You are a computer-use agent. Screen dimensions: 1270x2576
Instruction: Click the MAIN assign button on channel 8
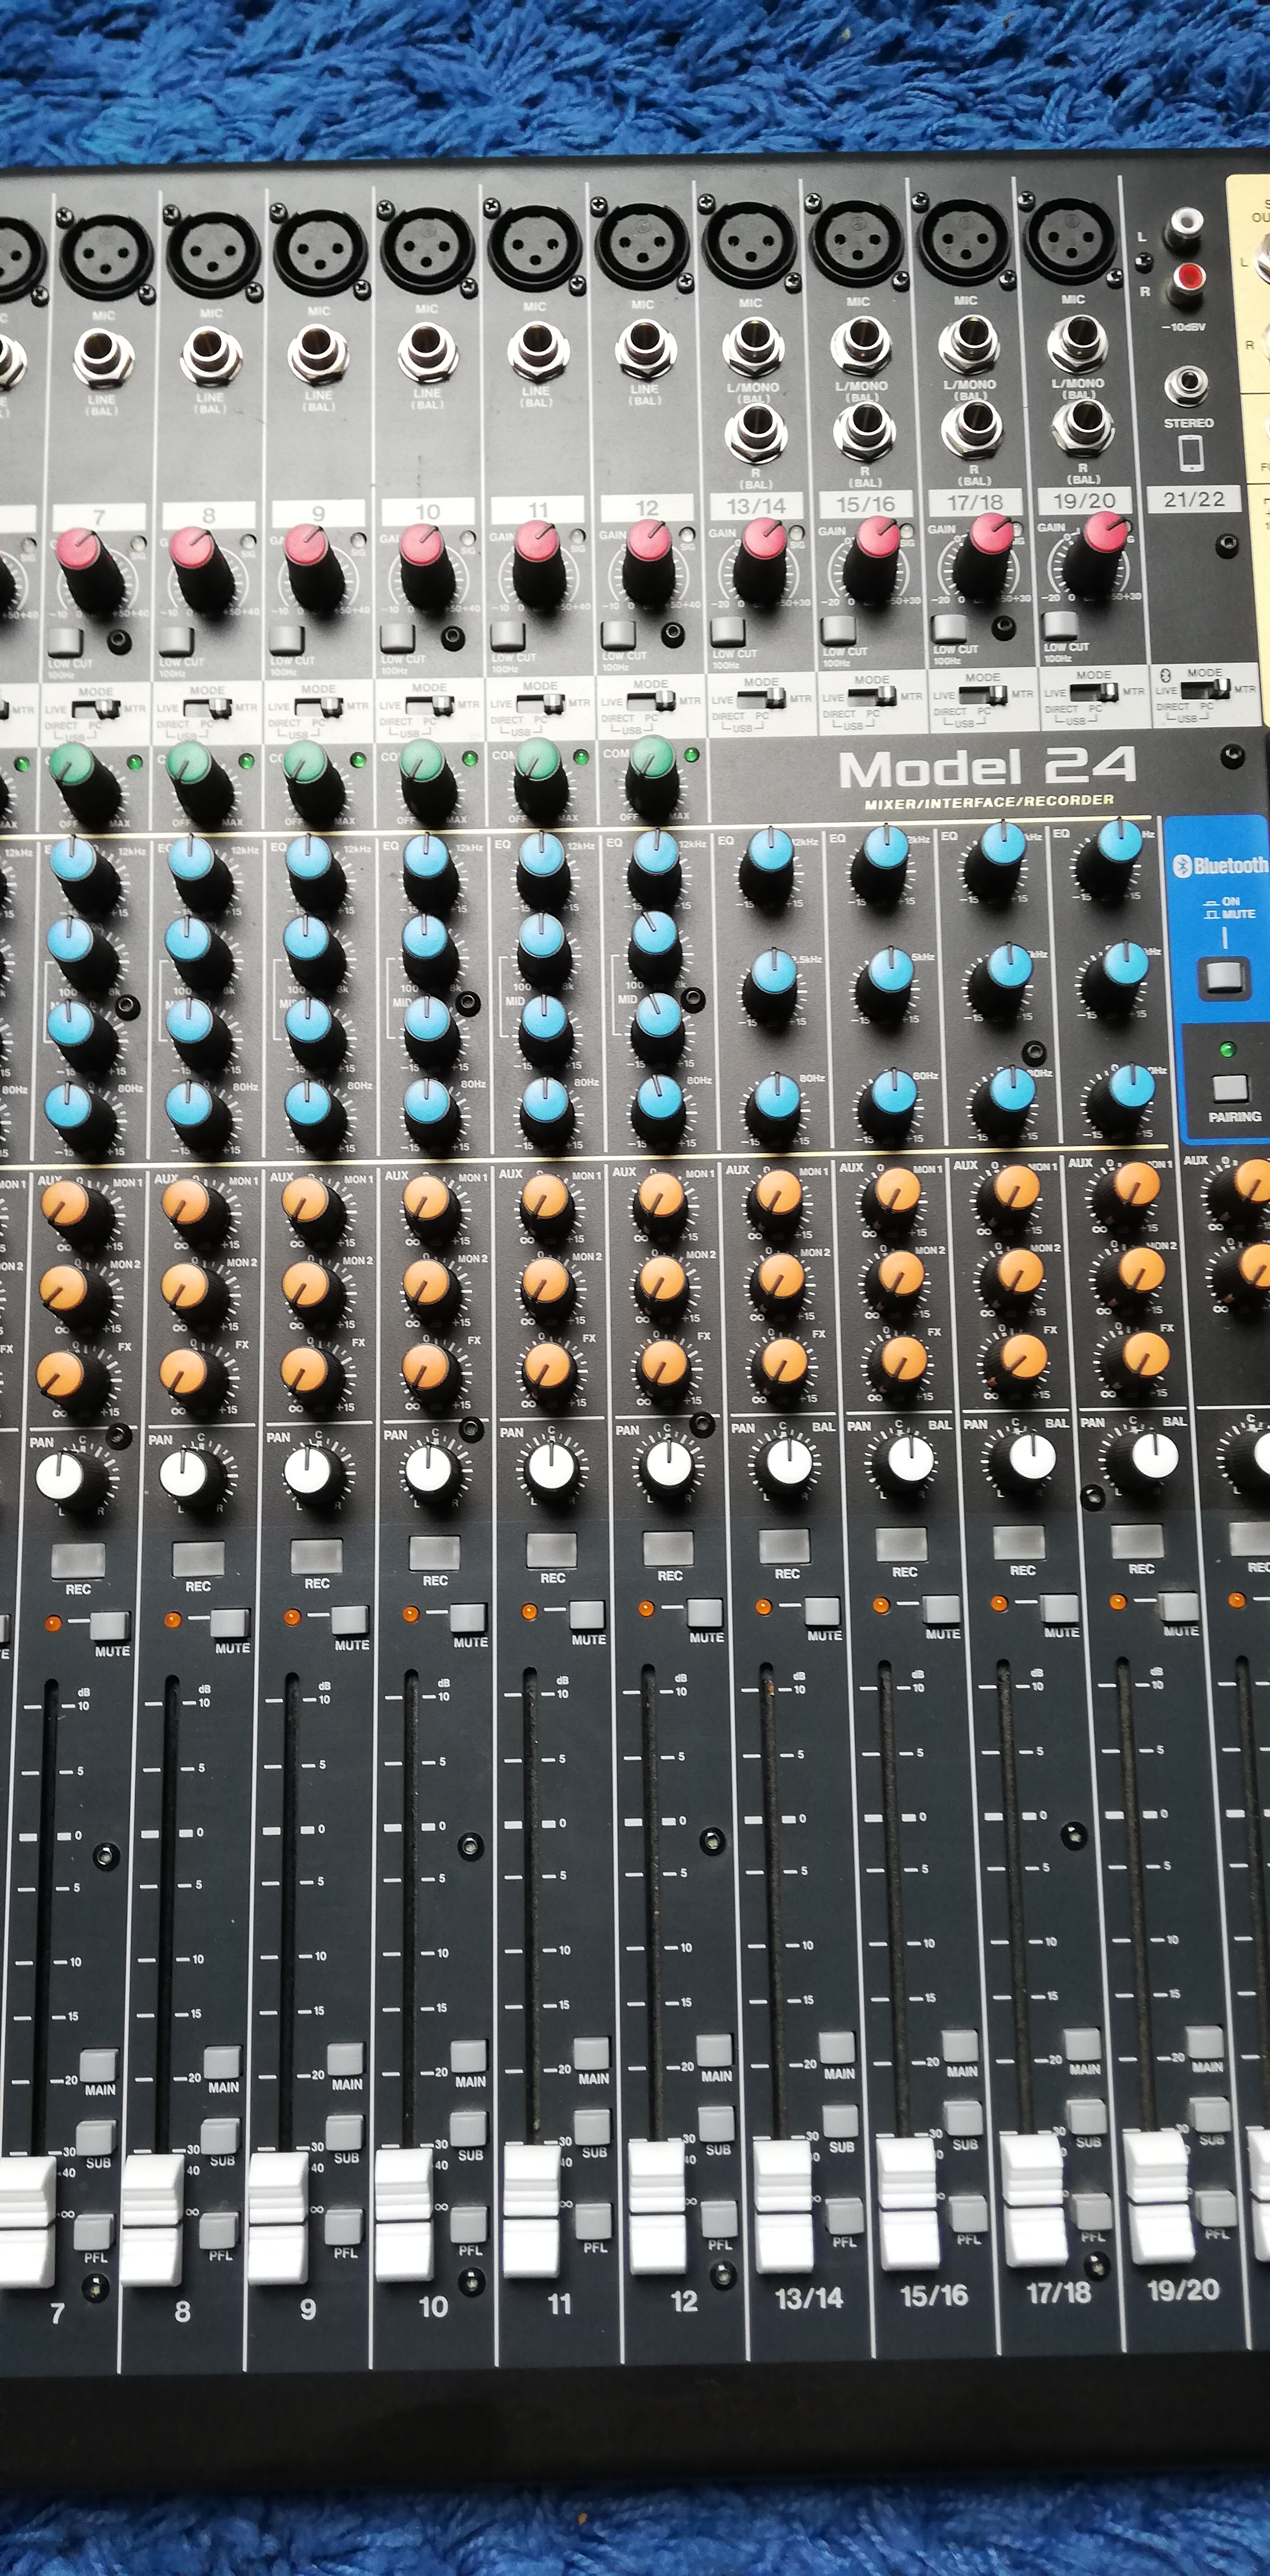(222, 2062)
